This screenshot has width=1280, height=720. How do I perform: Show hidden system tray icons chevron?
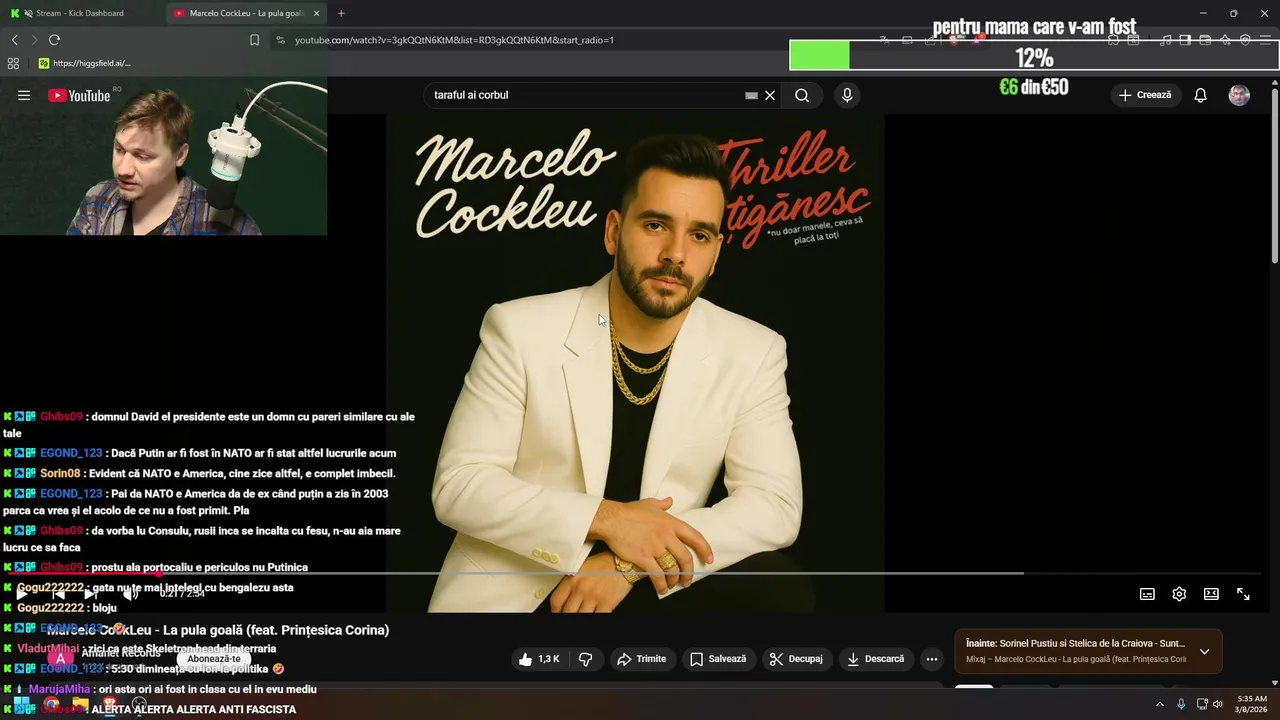click(1159, 704)
